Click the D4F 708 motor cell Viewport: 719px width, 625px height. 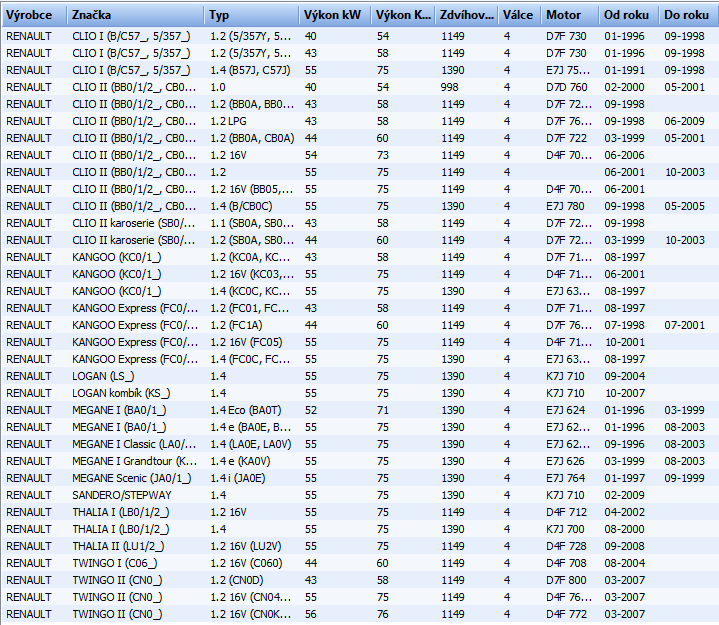[x=566, y=562]
